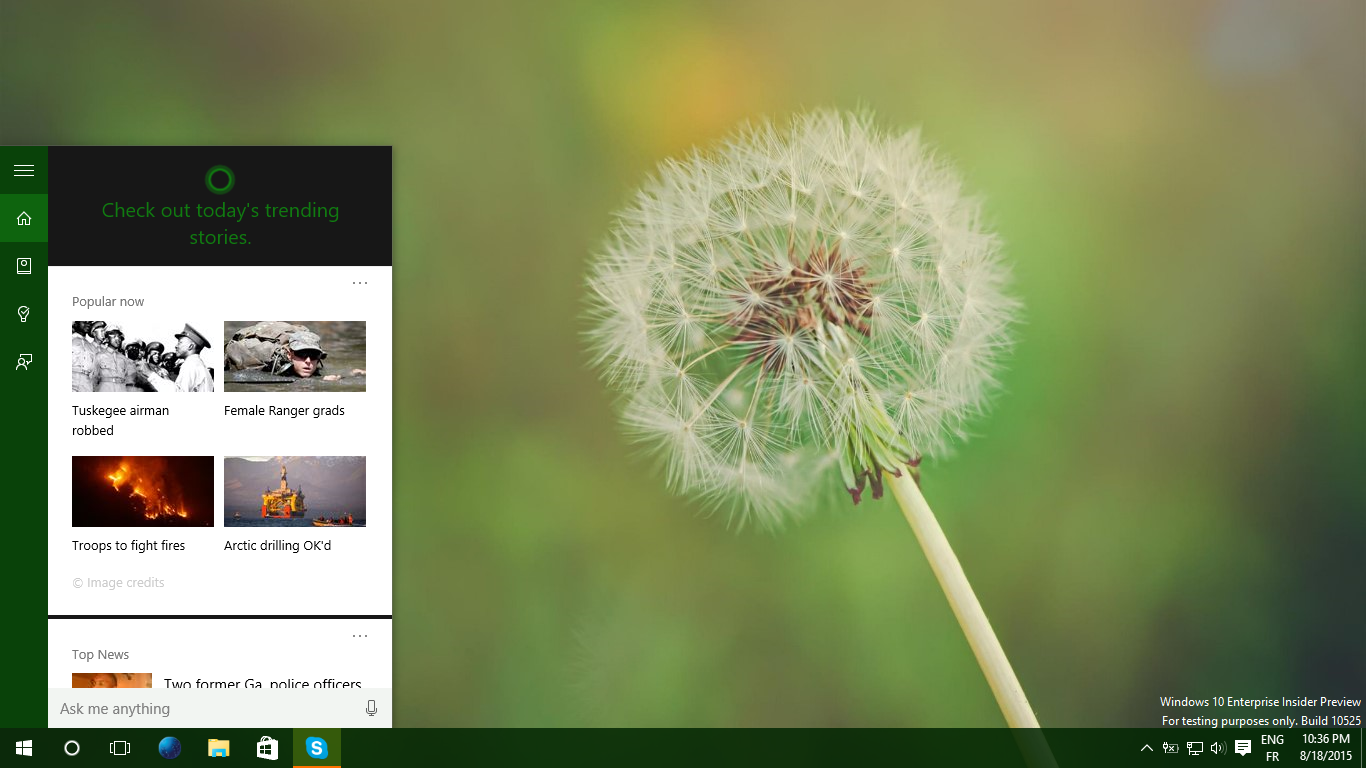Click 'Arctic drilling OK'd' headline
Image resolution: width=1366 pixels, height=768 pixels.
[277, 546]
